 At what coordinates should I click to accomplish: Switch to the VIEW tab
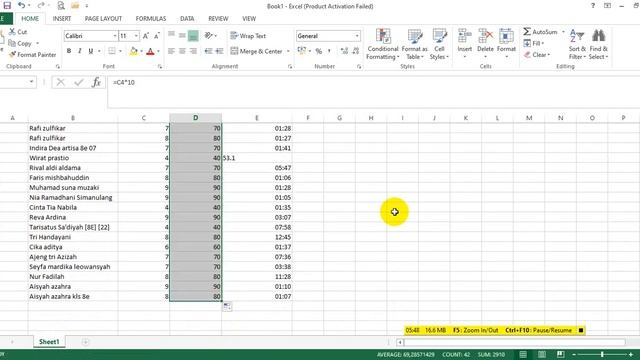249,18
